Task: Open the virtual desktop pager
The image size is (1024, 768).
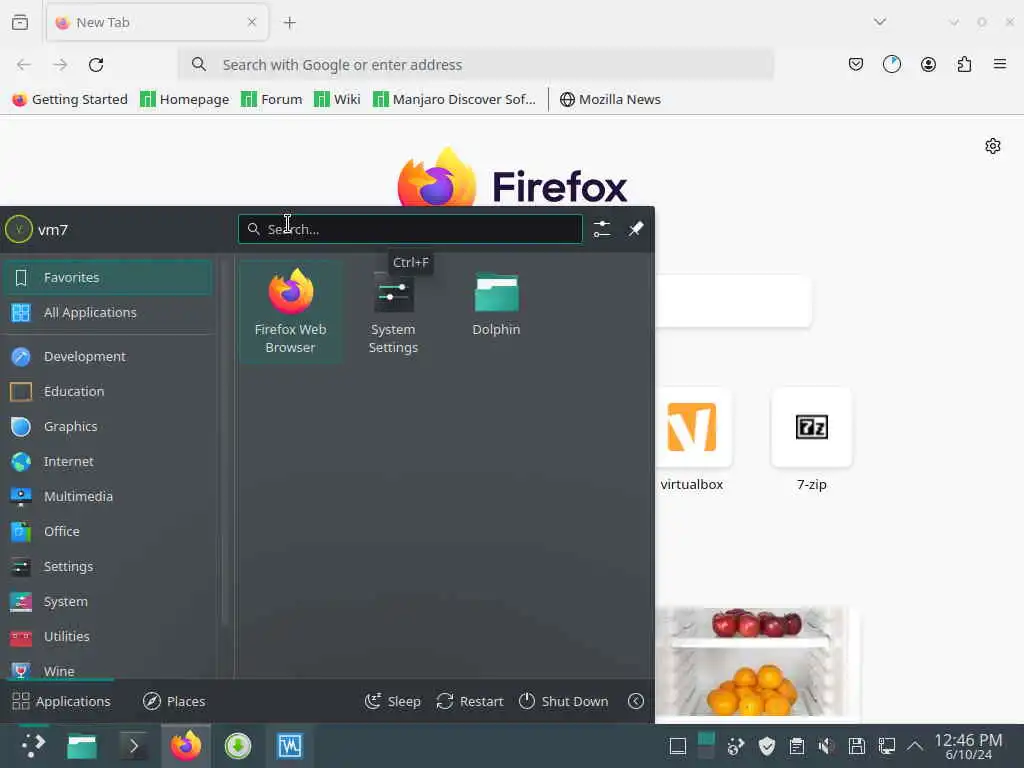Action: (706, 746)
